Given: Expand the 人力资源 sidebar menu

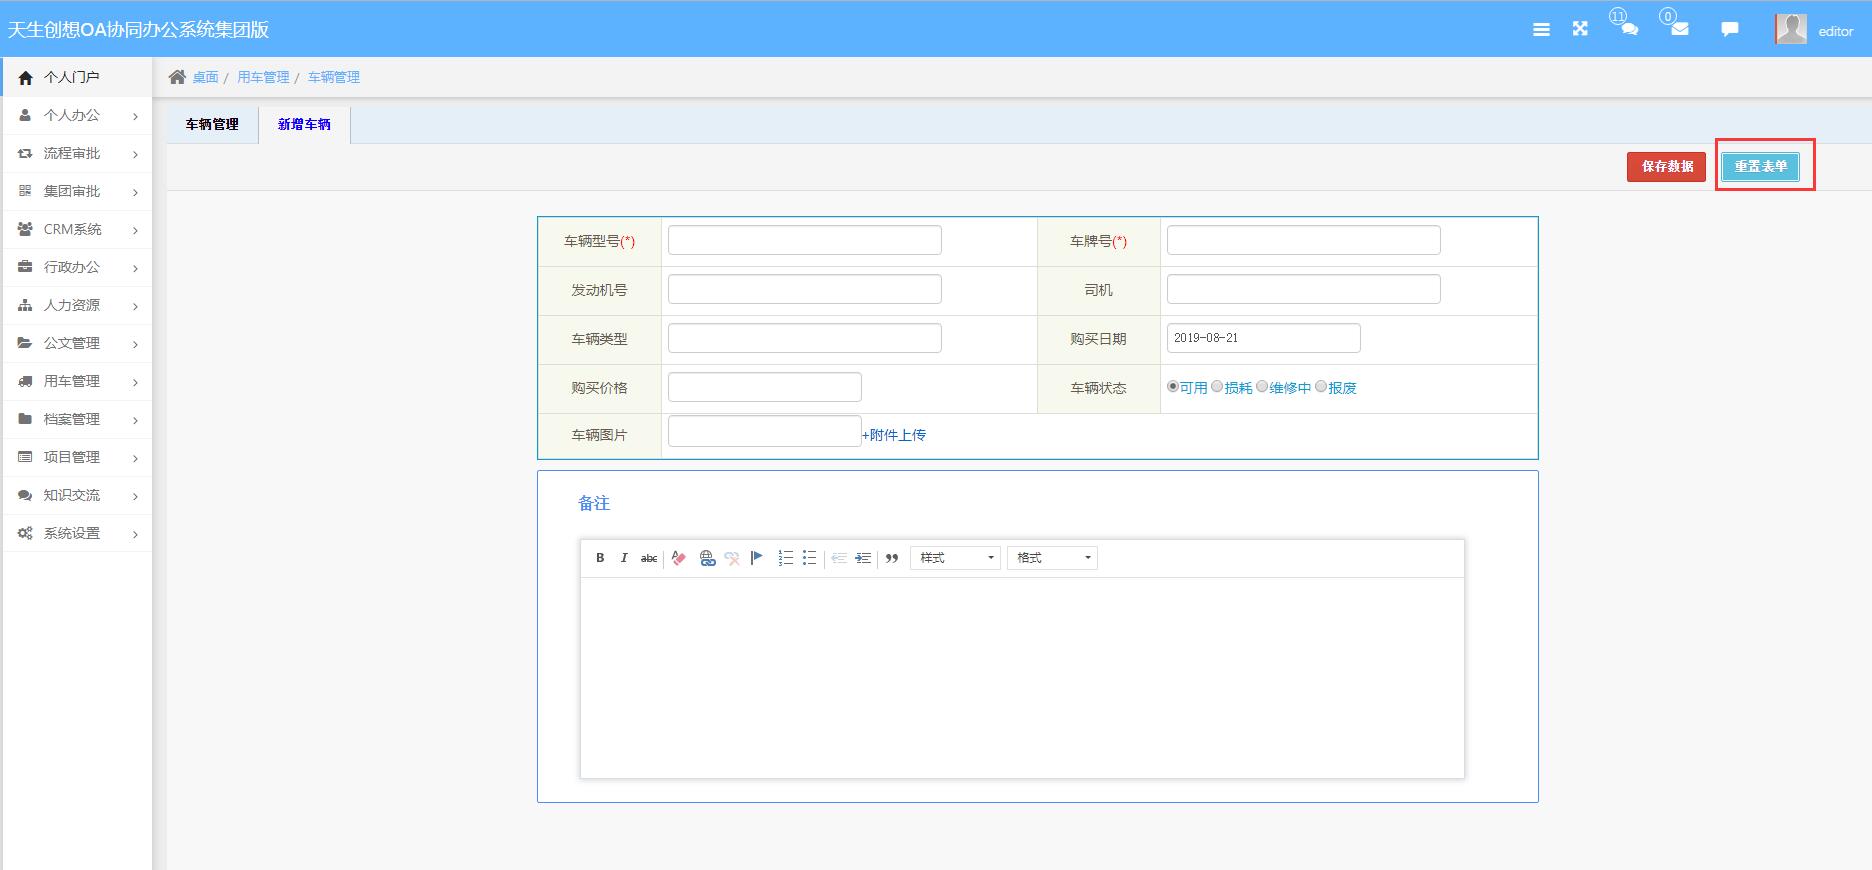Looking at the screenshot, I should (77, 306).
